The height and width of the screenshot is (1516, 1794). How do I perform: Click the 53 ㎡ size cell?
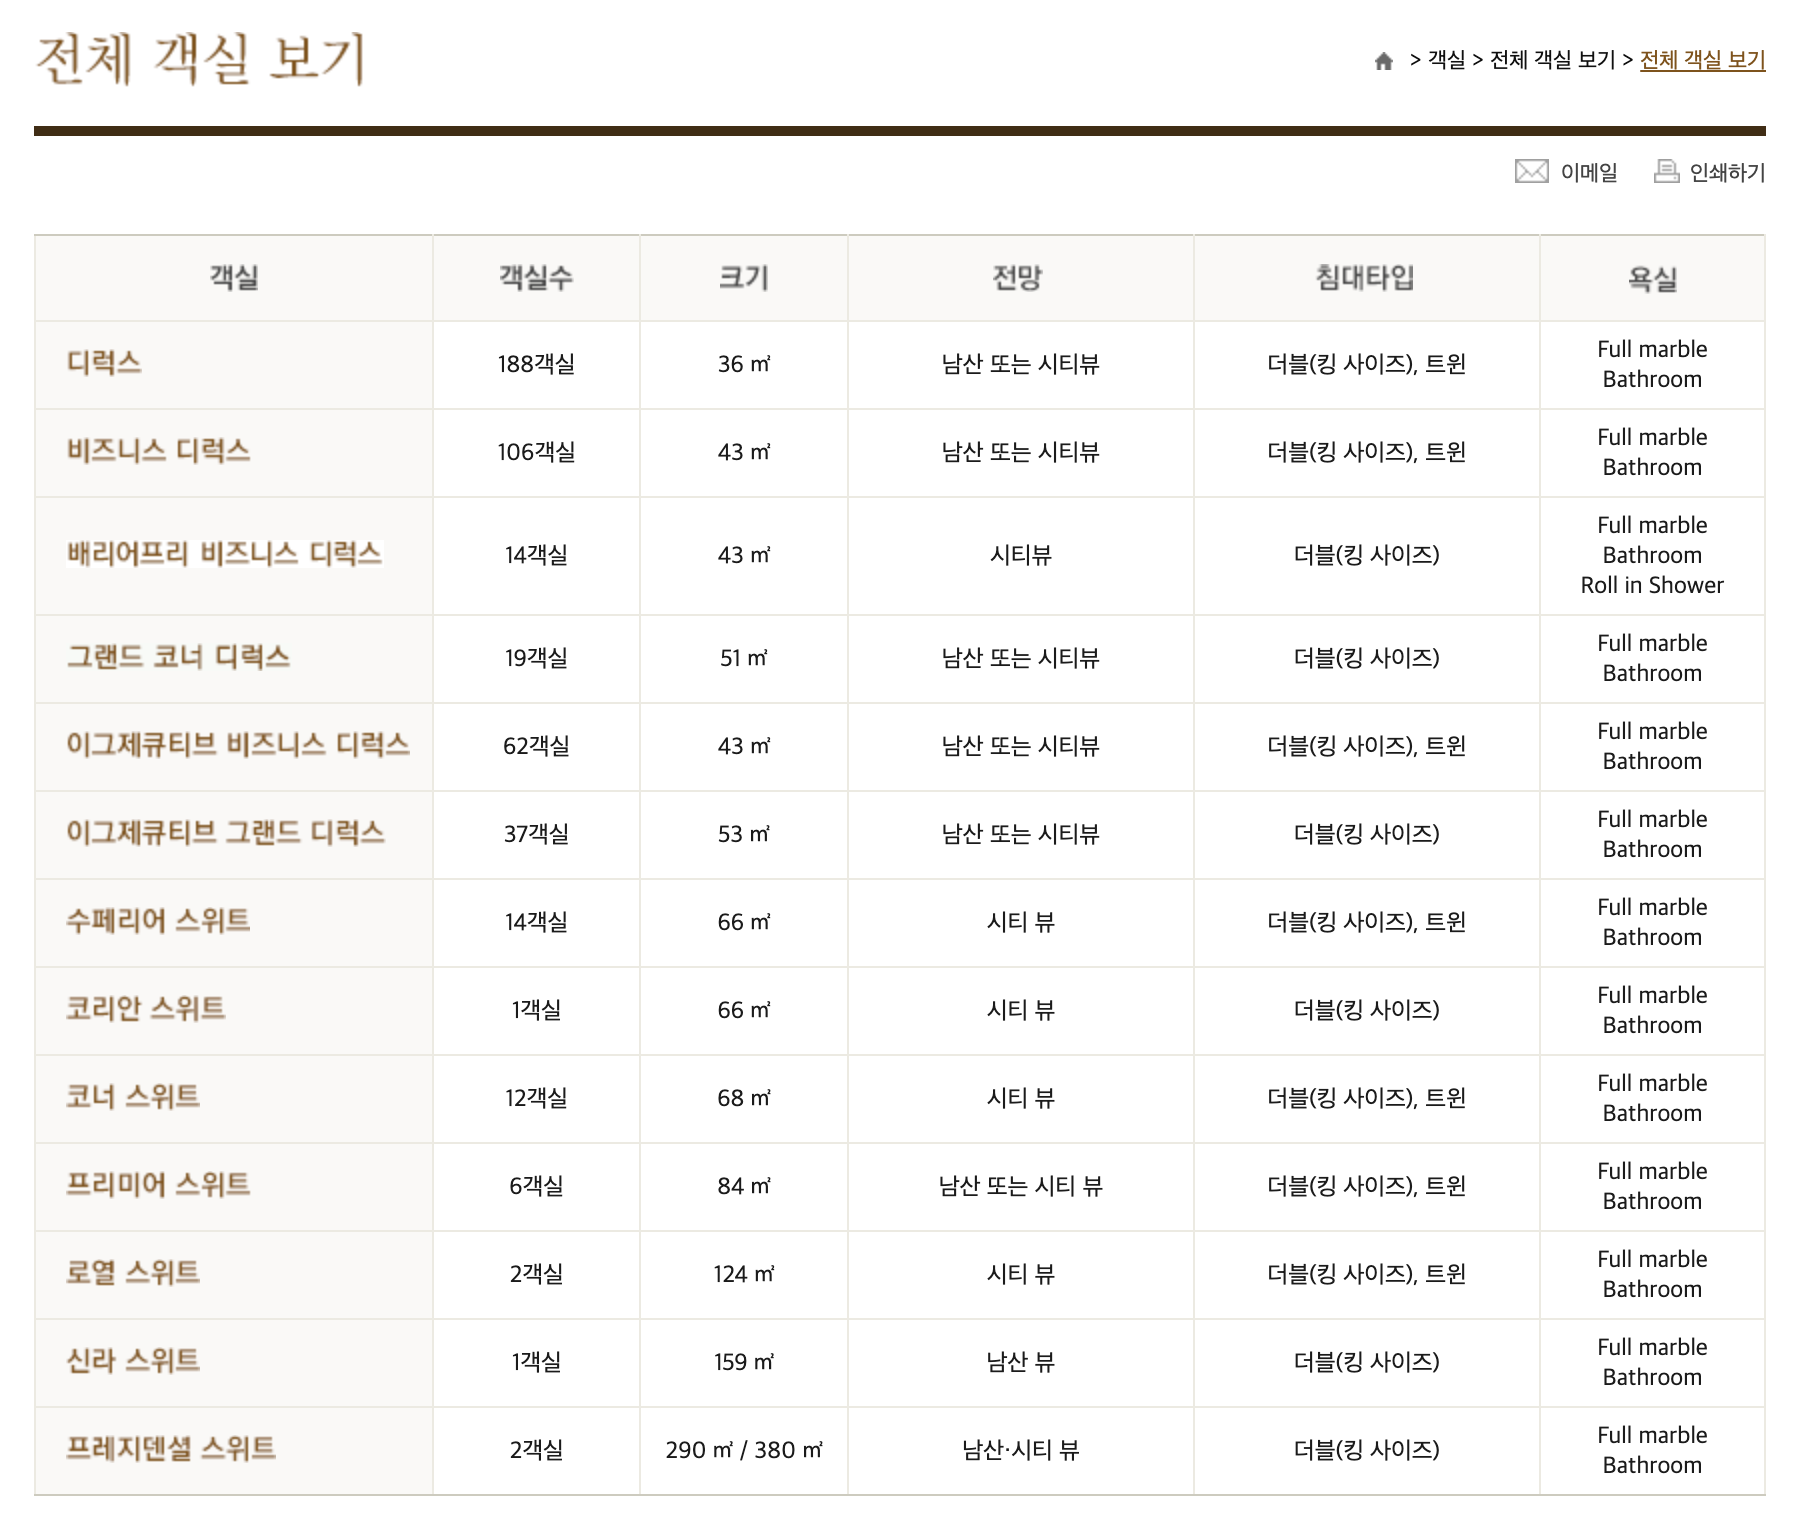pyautogui.click(x=744, y=834)
